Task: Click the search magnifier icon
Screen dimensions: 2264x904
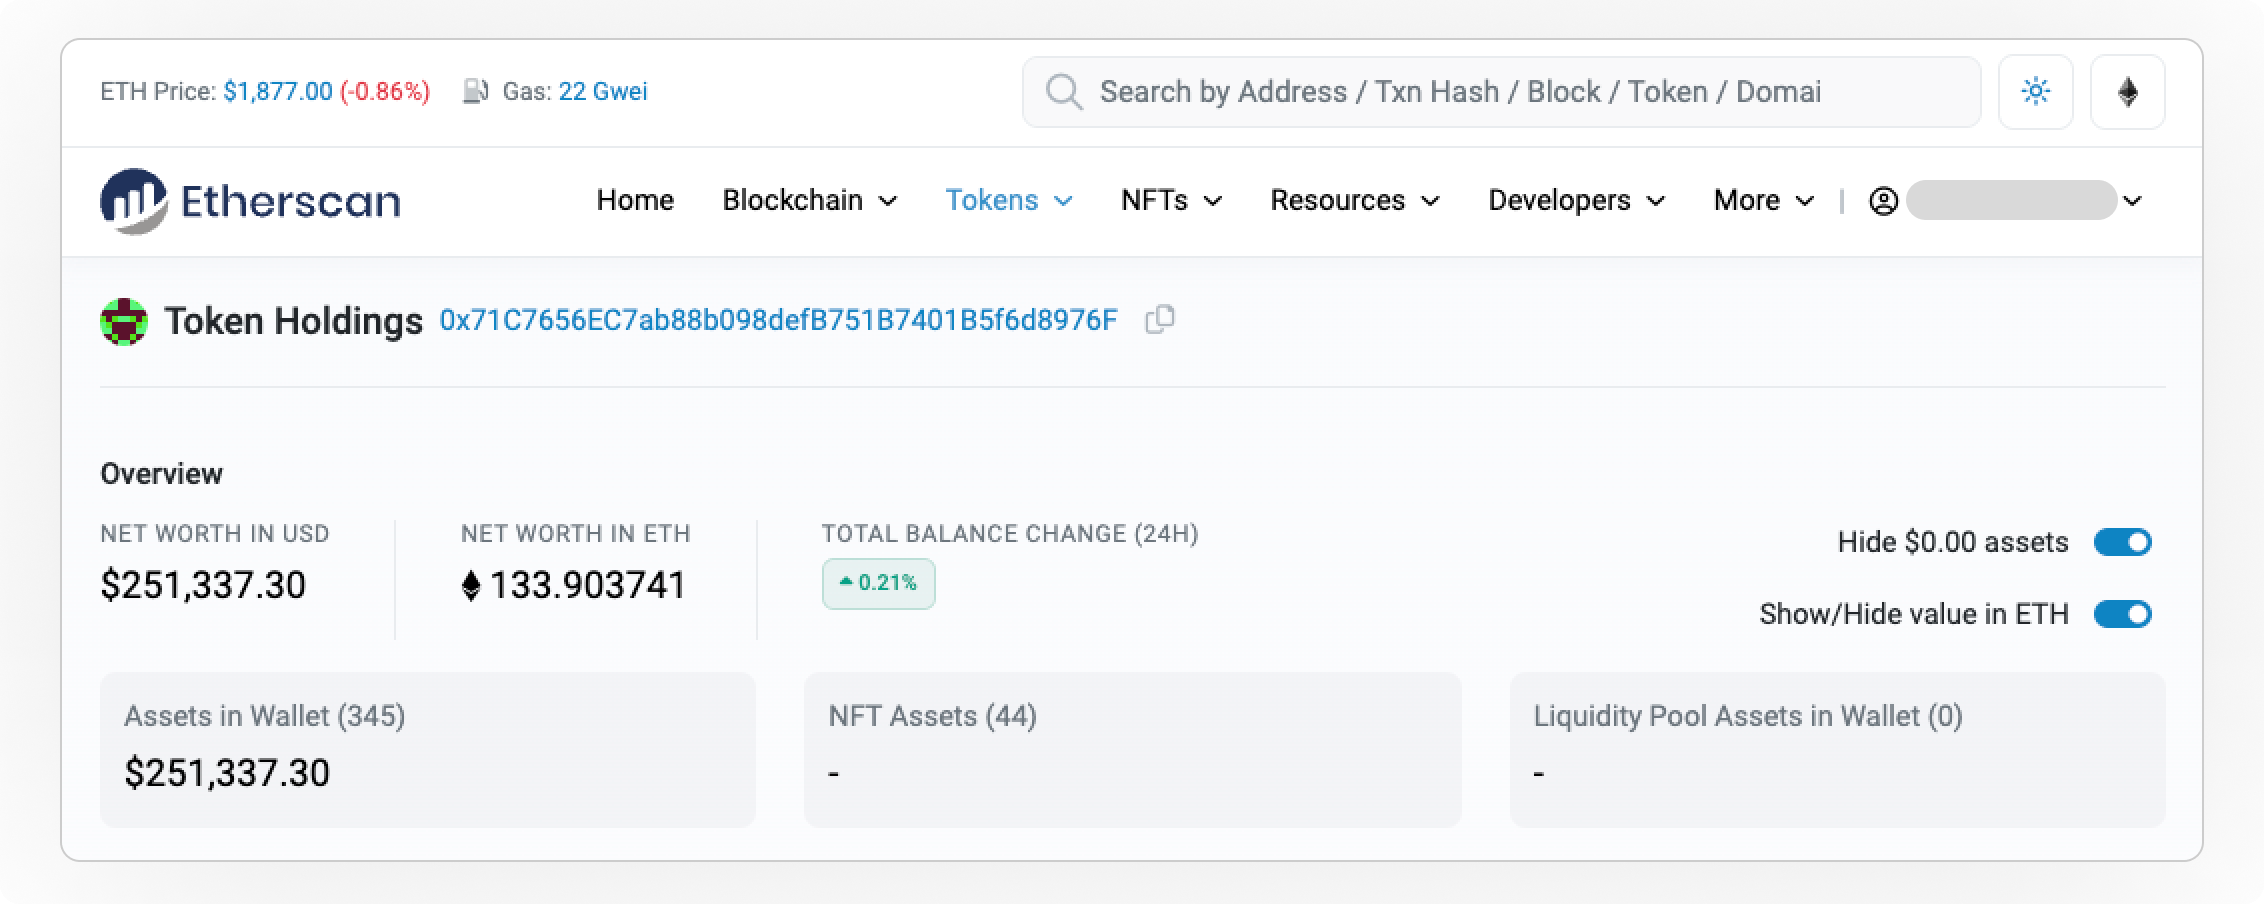Action: 1063,92
